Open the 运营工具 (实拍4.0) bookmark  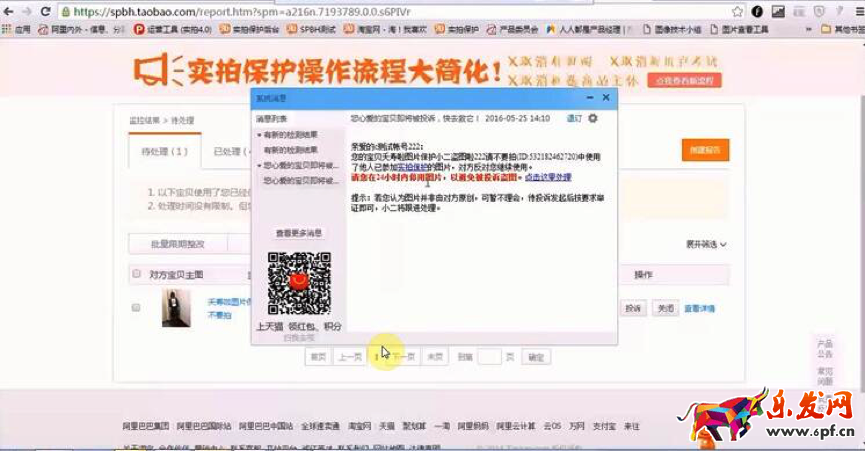tap(173, 29)
